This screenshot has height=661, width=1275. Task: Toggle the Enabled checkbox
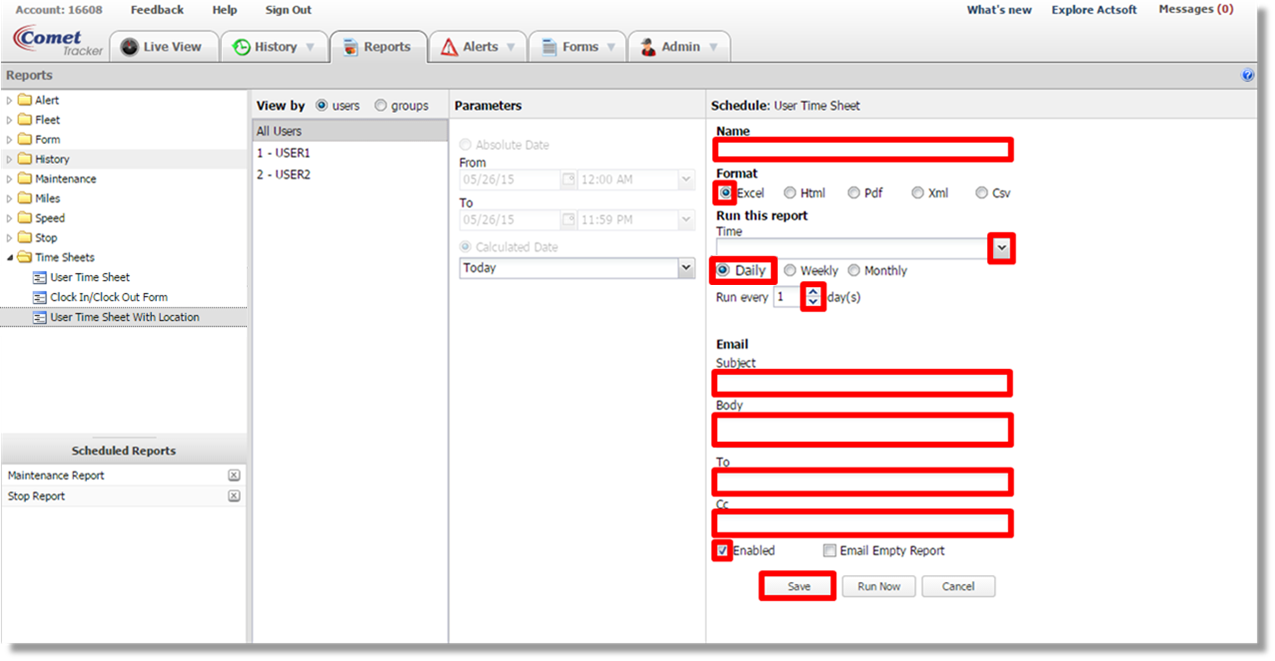[x=723, y=550]
